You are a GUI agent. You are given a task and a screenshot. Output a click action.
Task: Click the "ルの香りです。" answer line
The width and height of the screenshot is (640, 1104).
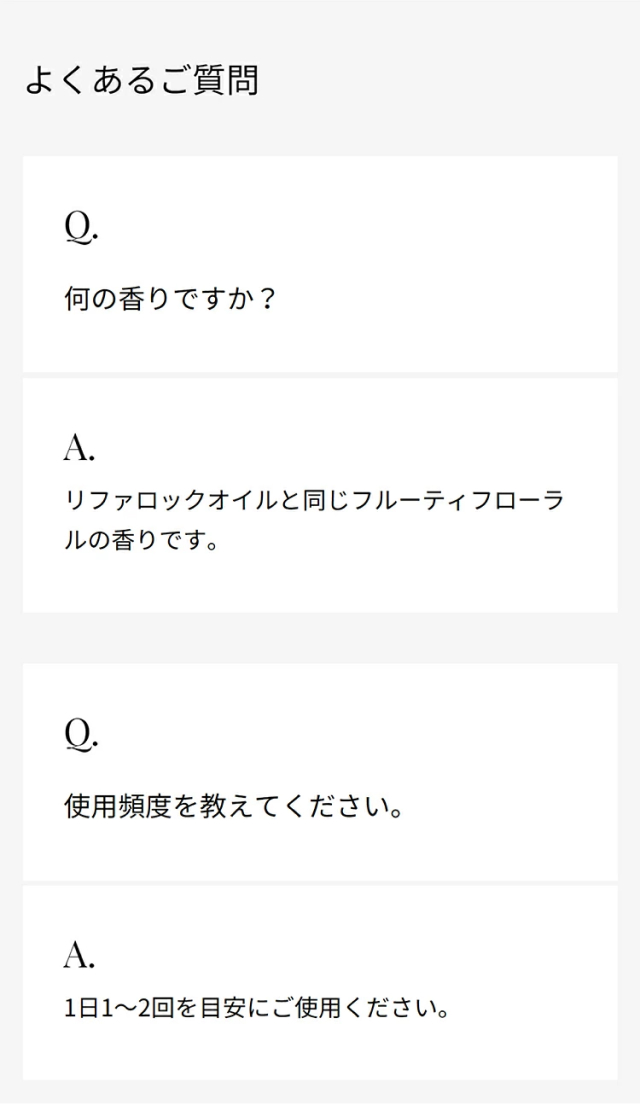pyautogui.click(x=141, y=541)
